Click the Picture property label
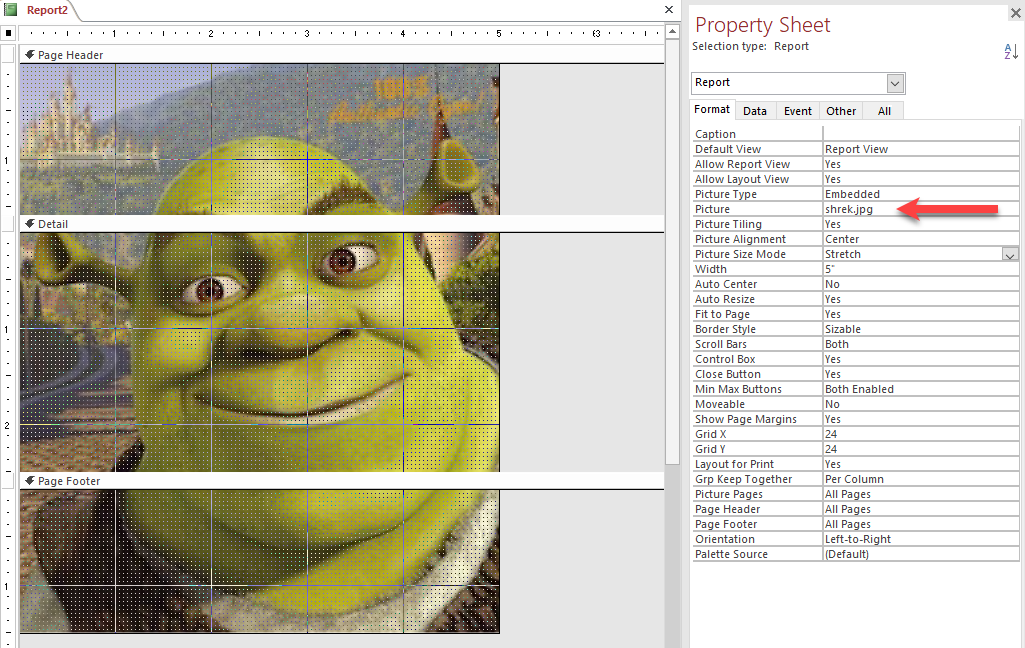 pyautogui.click(x=712, y=209)
